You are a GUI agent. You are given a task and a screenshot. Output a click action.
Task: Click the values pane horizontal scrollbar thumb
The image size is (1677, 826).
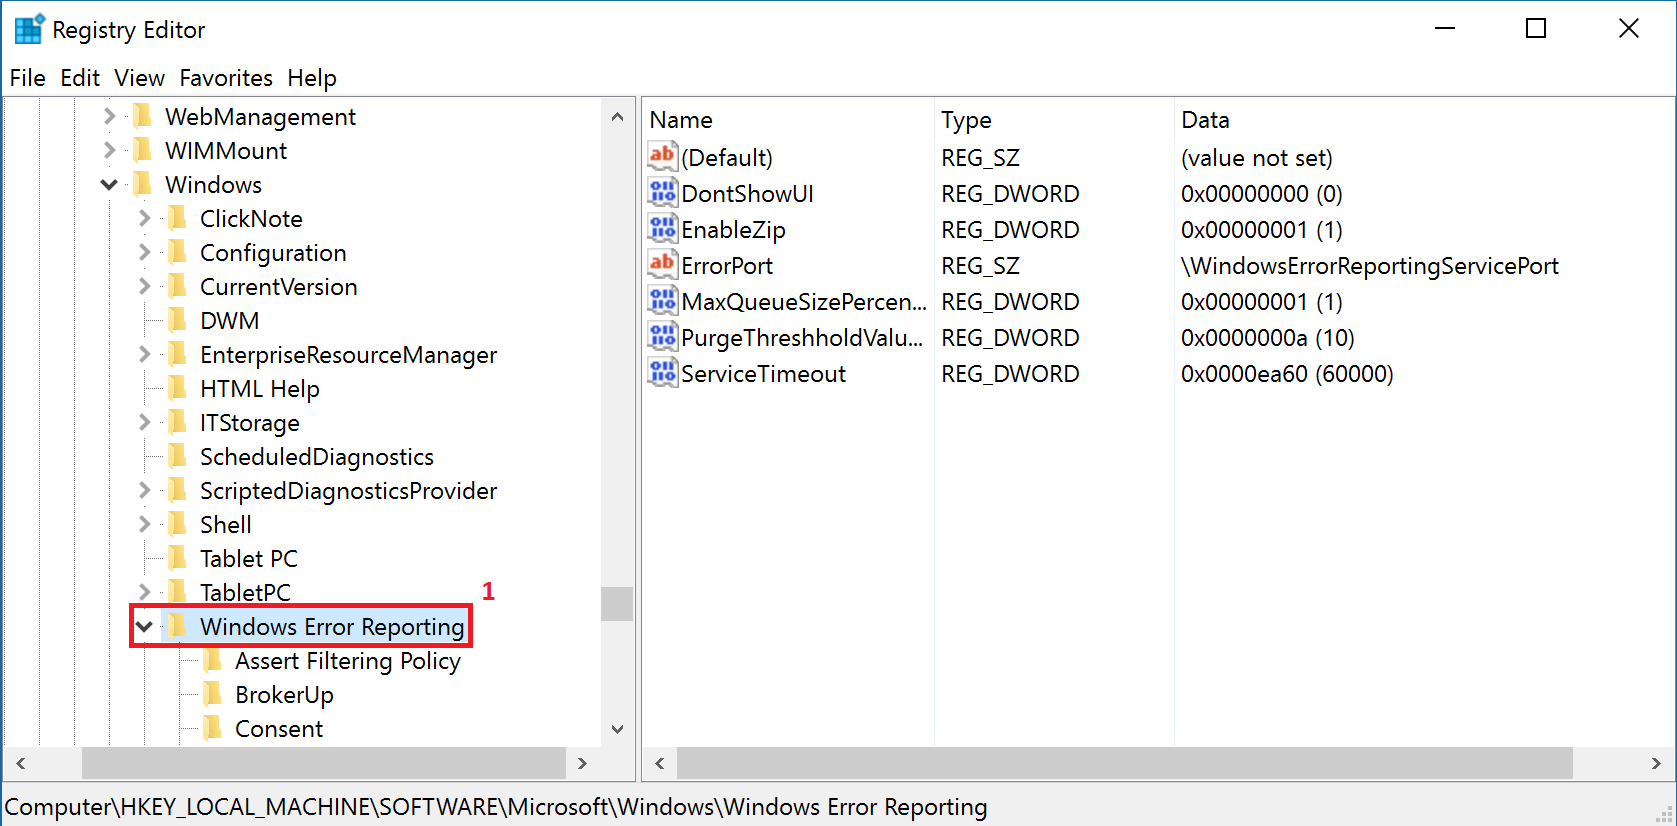click(x=1125, y=763)
